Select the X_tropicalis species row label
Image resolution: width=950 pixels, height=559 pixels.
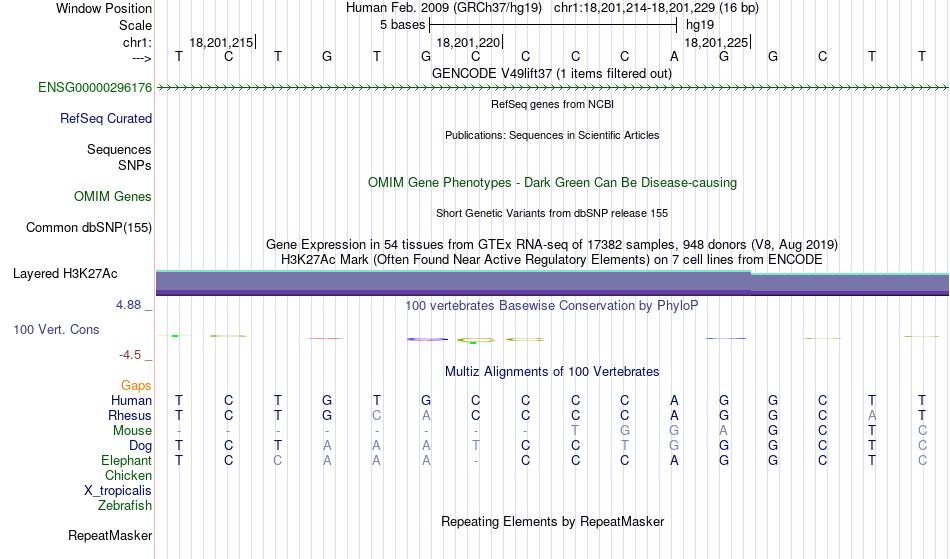(x=118, y=491)
